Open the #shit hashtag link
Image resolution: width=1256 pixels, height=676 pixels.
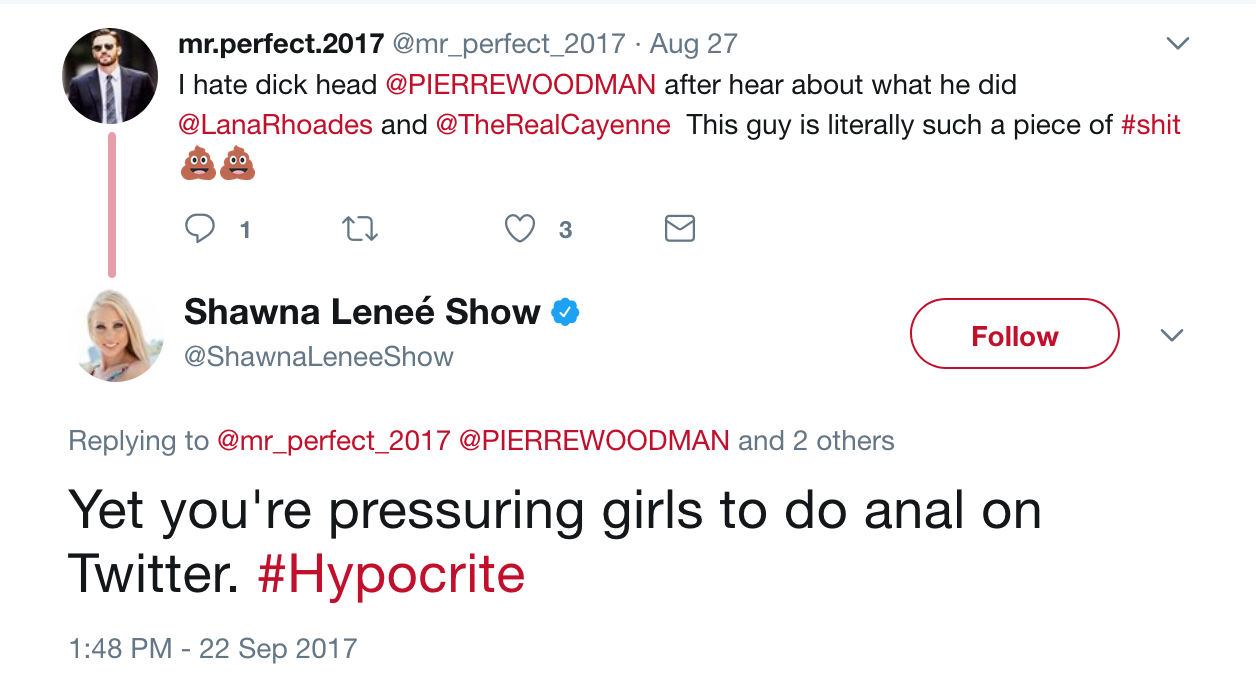(1151, 125)
